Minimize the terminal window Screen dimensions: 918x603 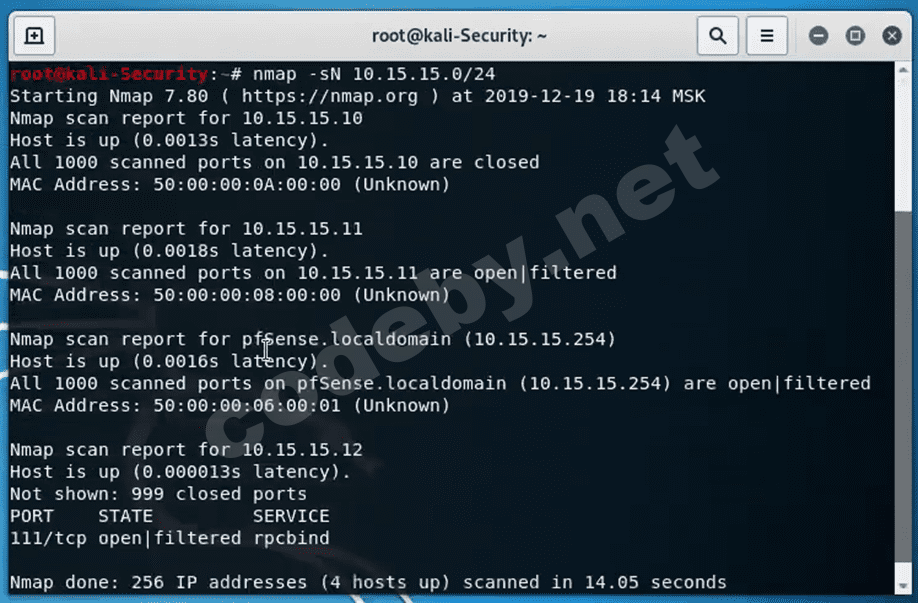point(819,36)
